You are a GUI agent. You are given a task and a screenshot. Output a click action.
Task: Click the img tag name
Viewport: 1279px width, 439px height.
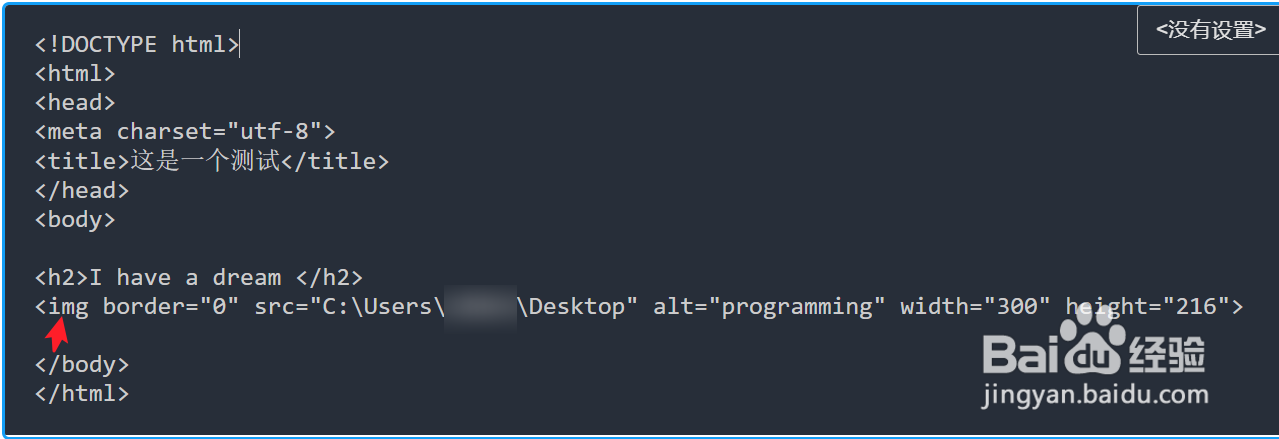[68, 306]
